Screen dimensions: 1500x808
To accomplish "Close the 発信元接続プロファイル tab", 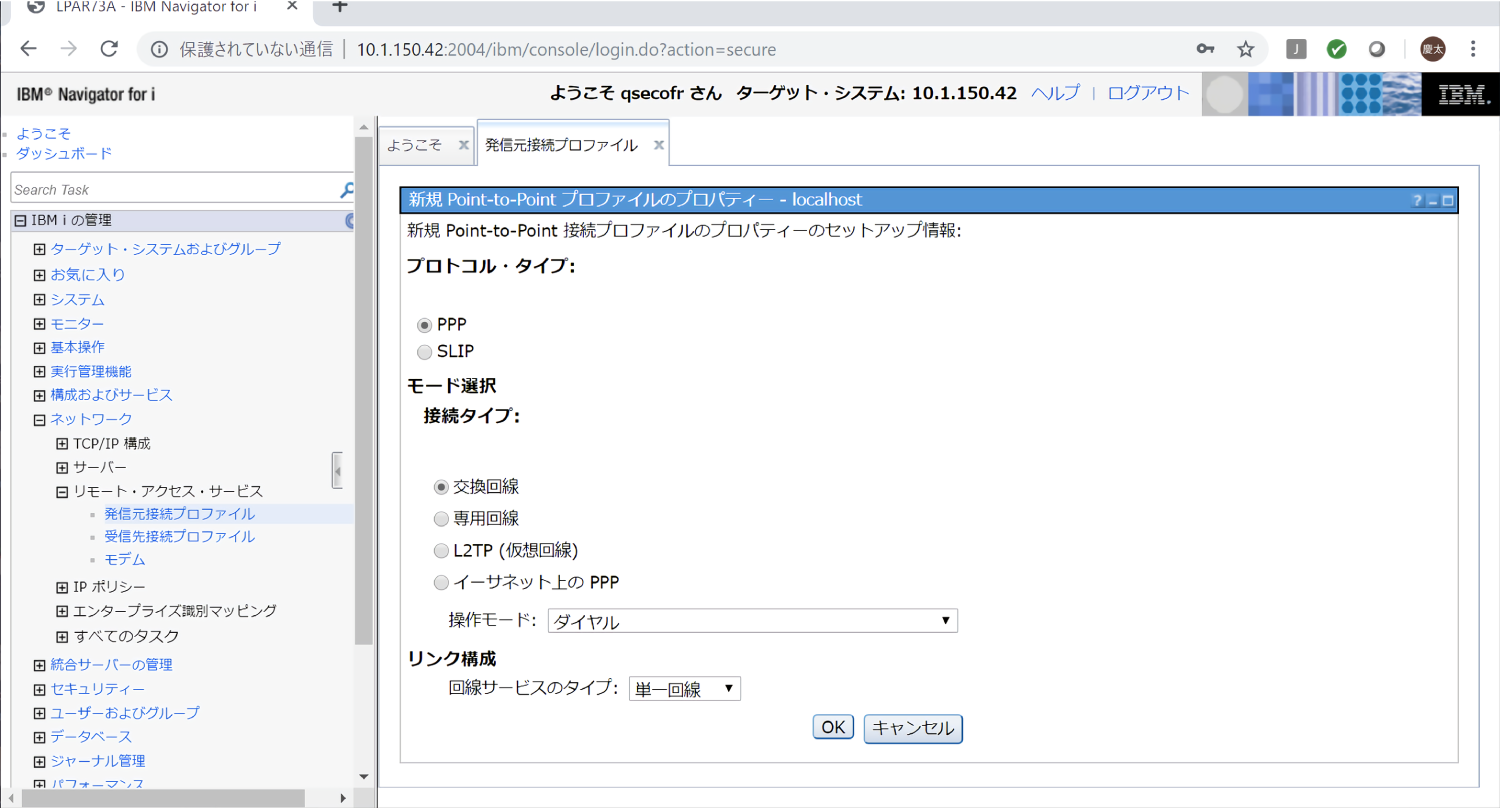I will tap(658, 145).
